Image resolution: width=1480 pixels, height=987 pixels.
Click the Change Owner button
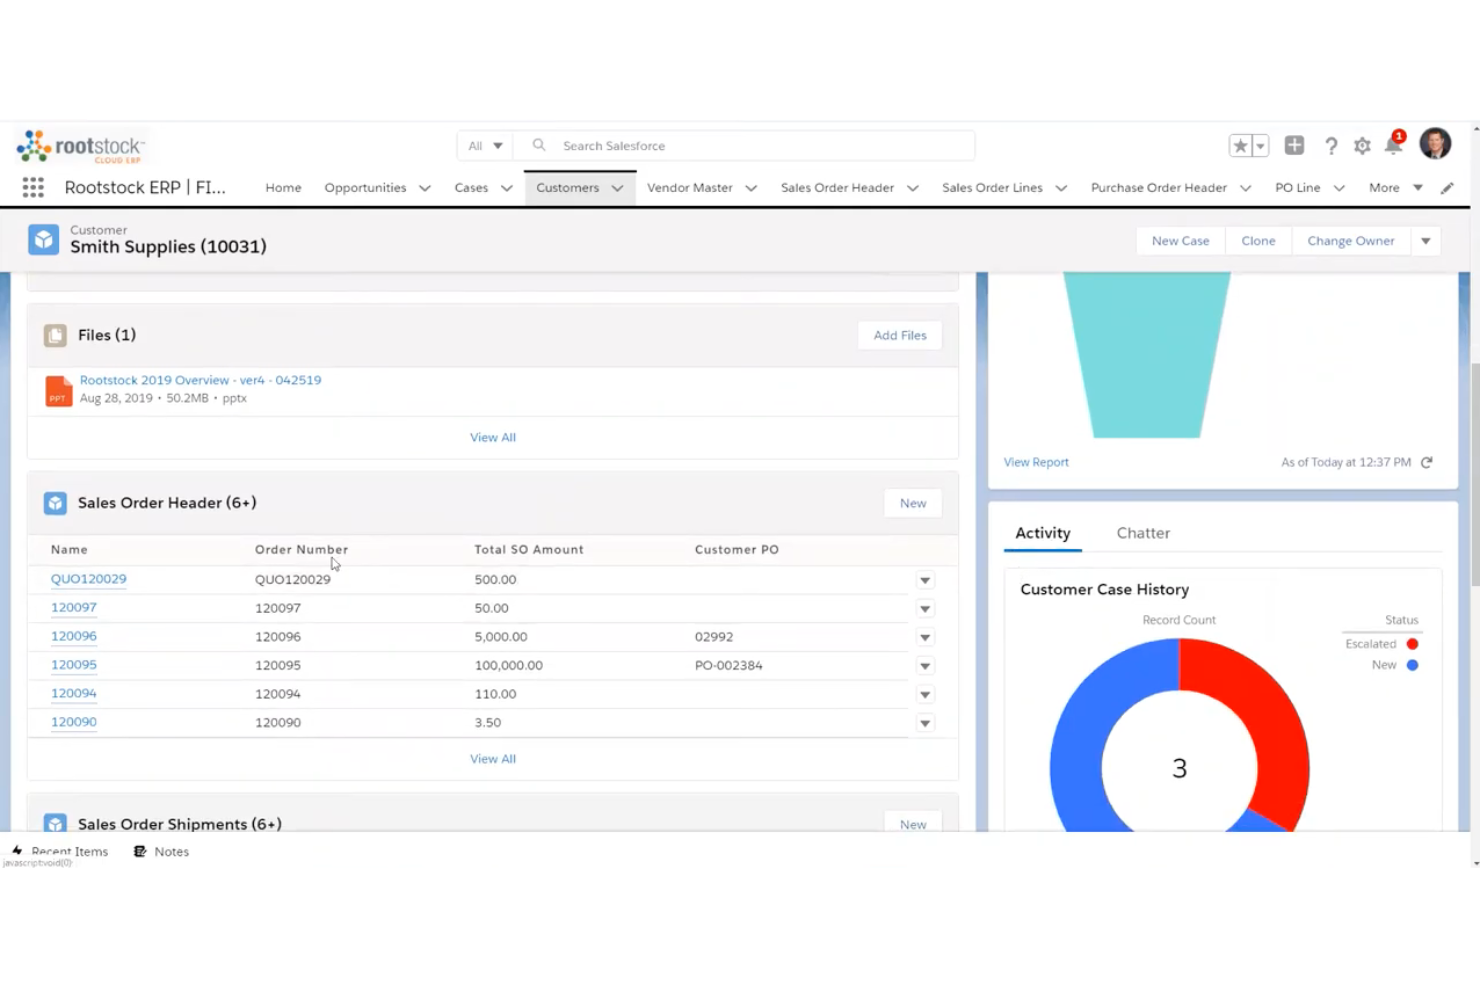click(x=1351, y=241)
